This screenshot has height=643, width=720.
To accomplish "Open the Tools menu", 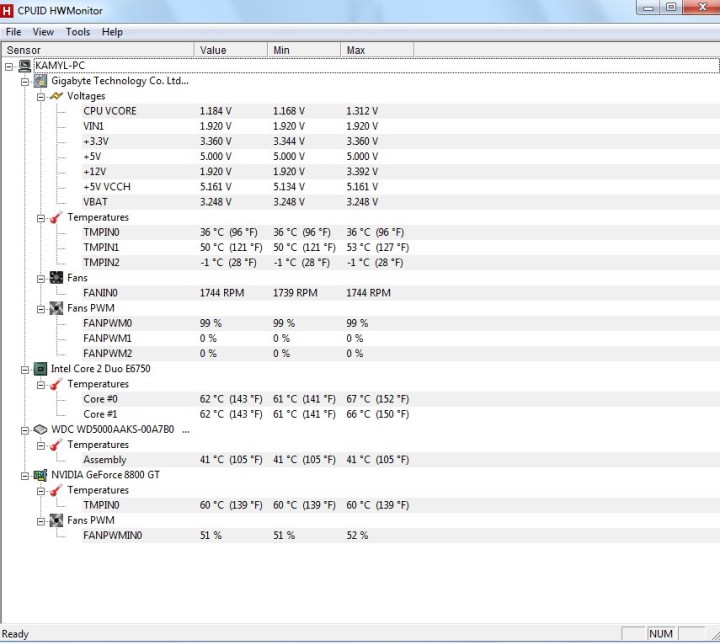I will pos(78,32).
